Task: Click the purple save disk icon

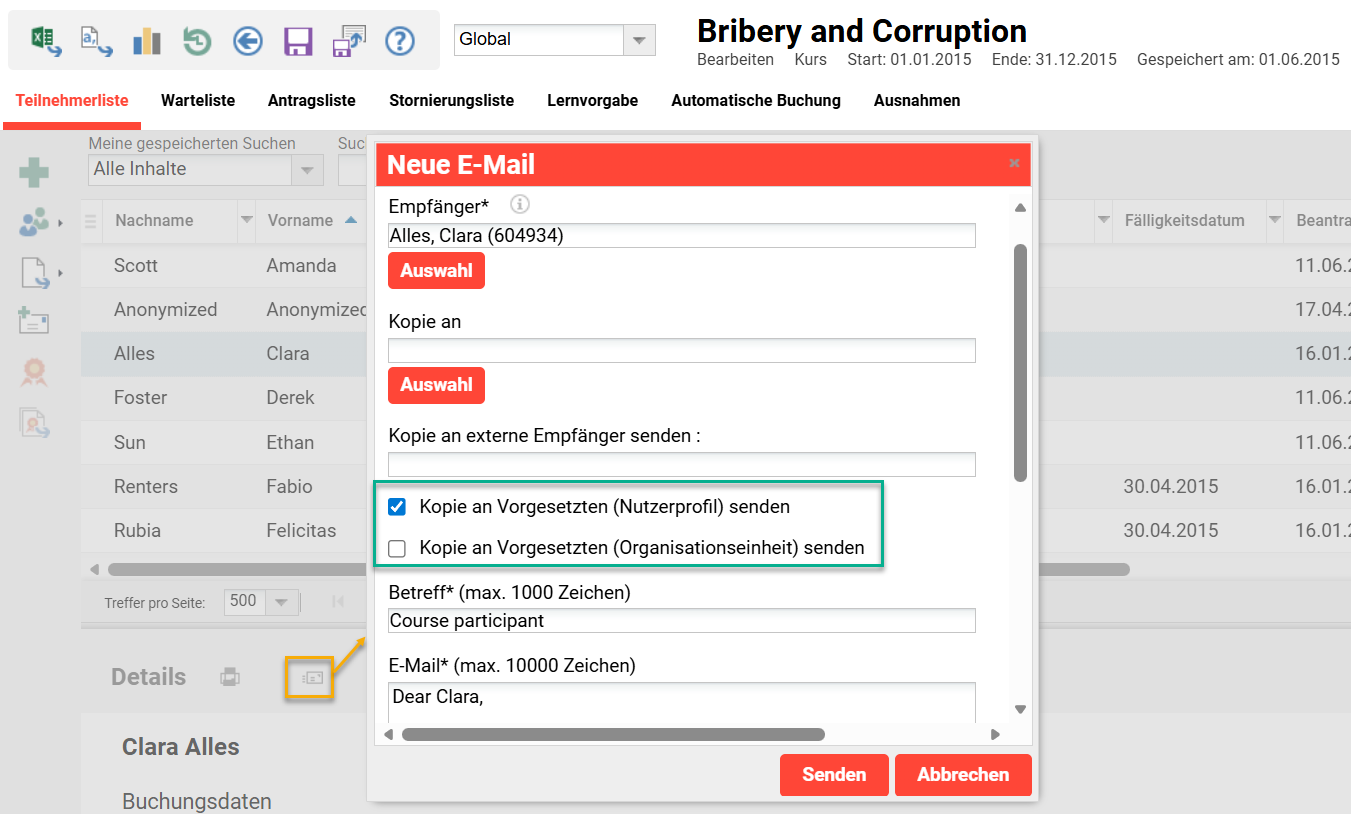Action: (298, 41)
